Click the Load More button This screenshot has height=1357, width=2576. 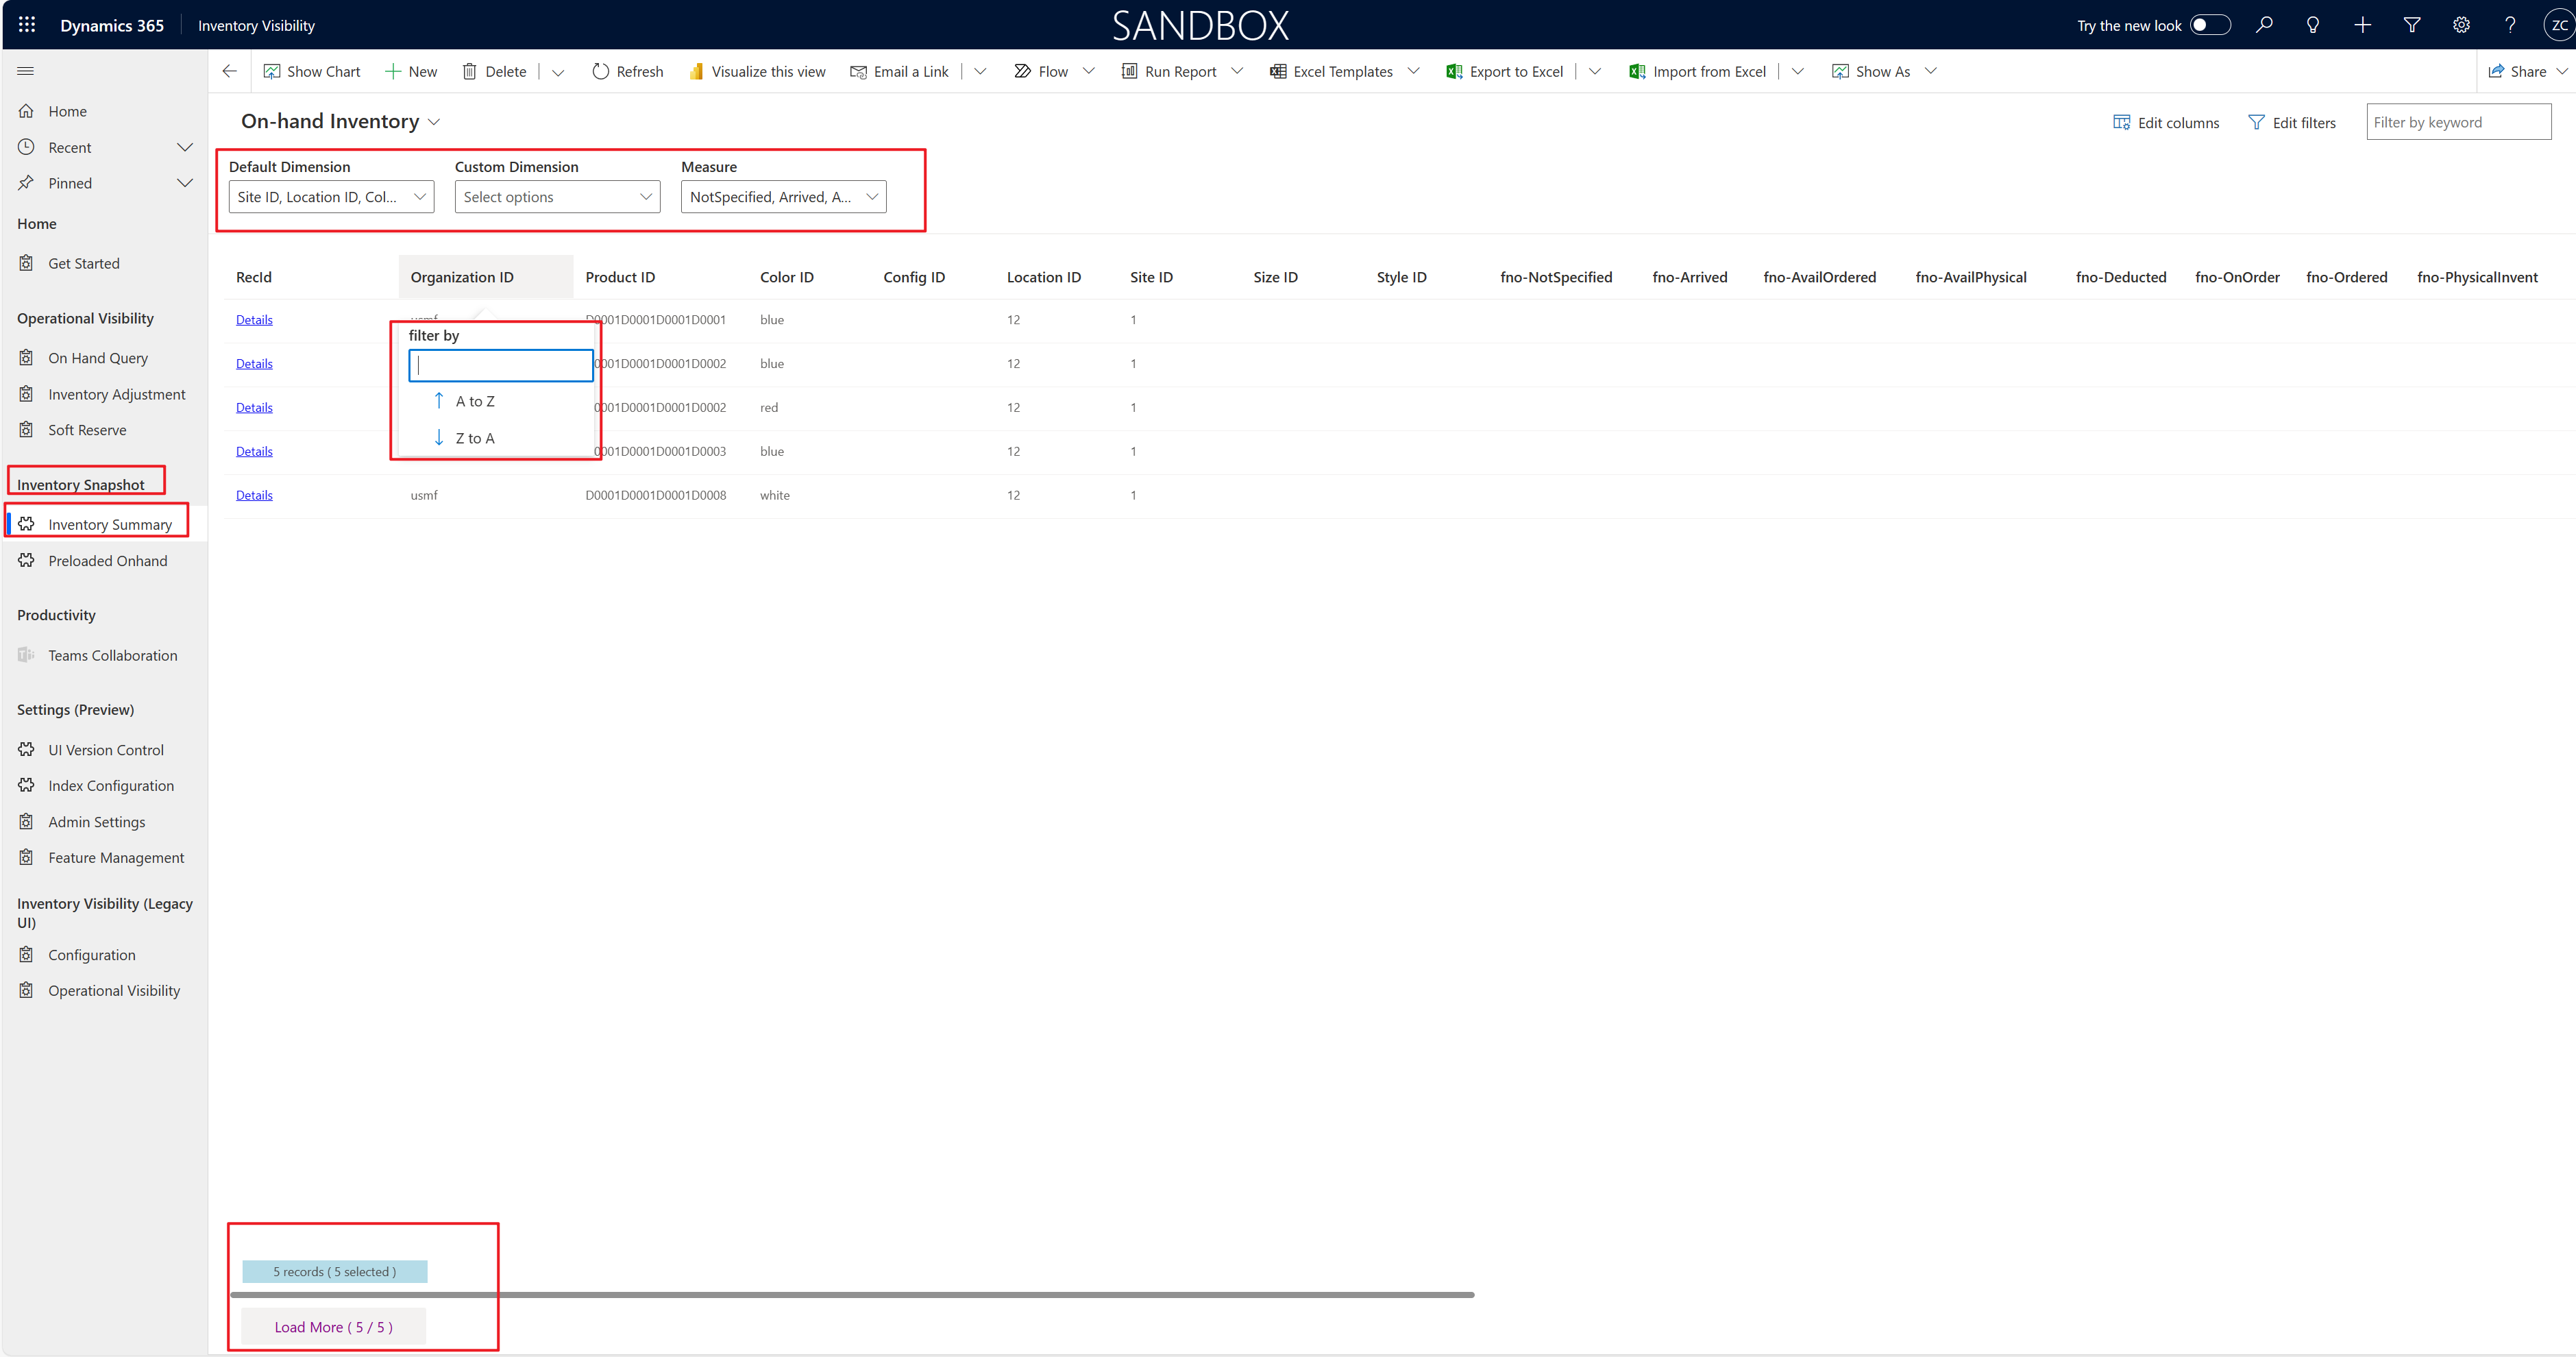point(333,1327)
